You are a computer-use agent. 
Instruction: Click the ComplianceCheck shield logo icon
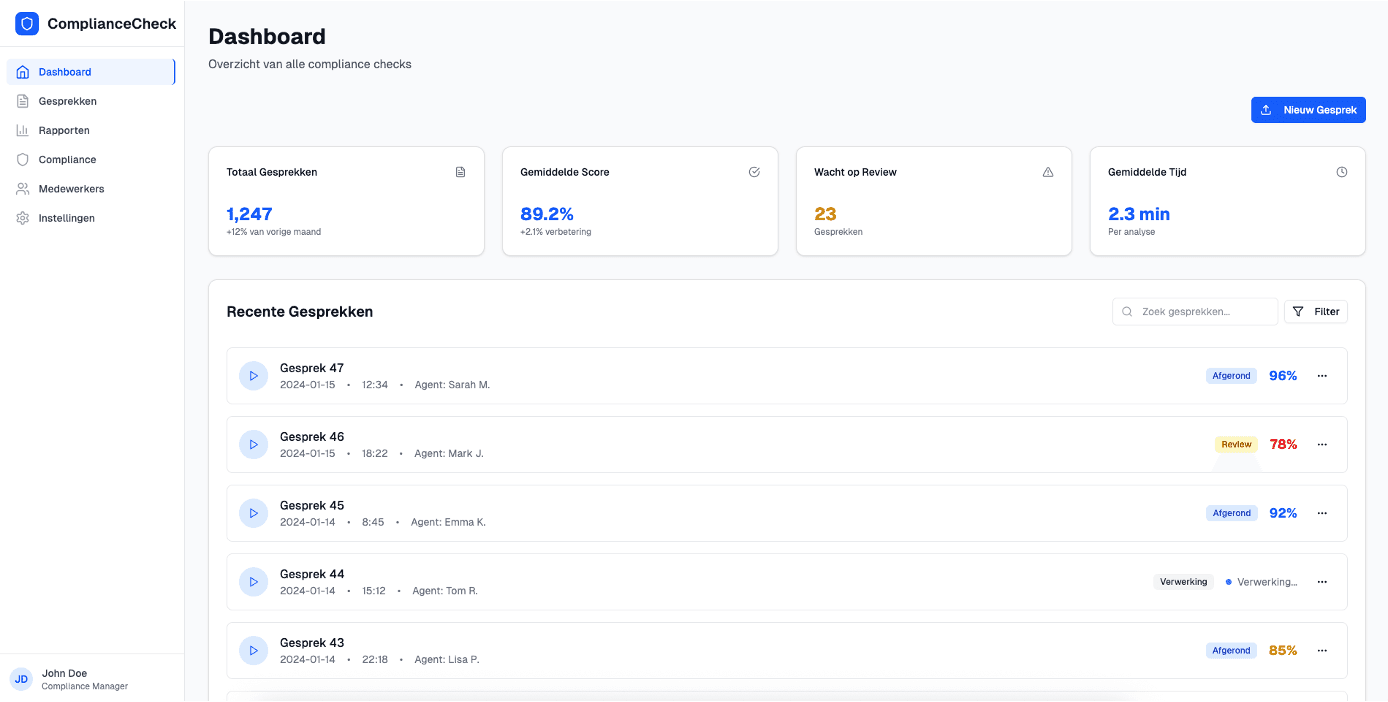click(x=27, y=24)
